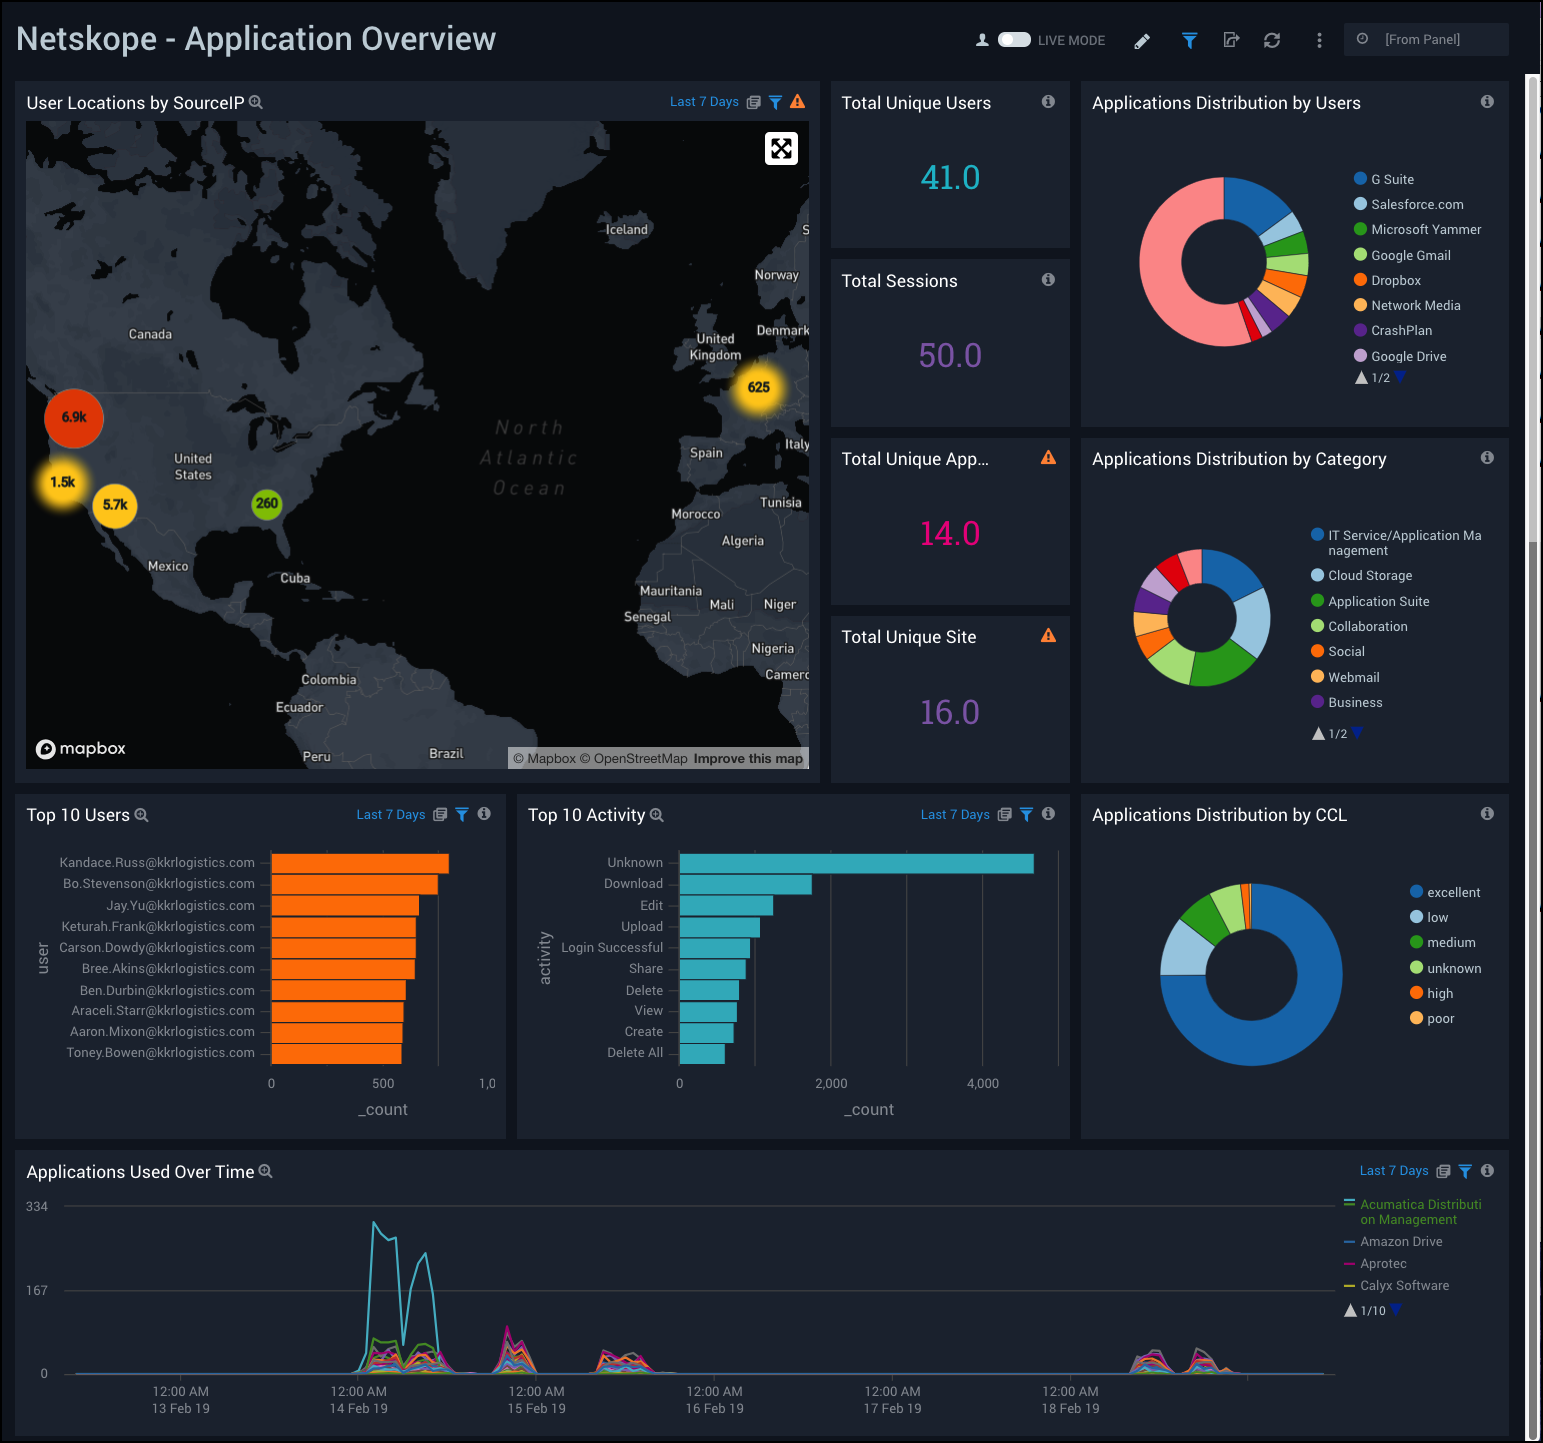
Task: Click the edit pencil icon in the top toolbar
Action: [x=1142, y=40]
